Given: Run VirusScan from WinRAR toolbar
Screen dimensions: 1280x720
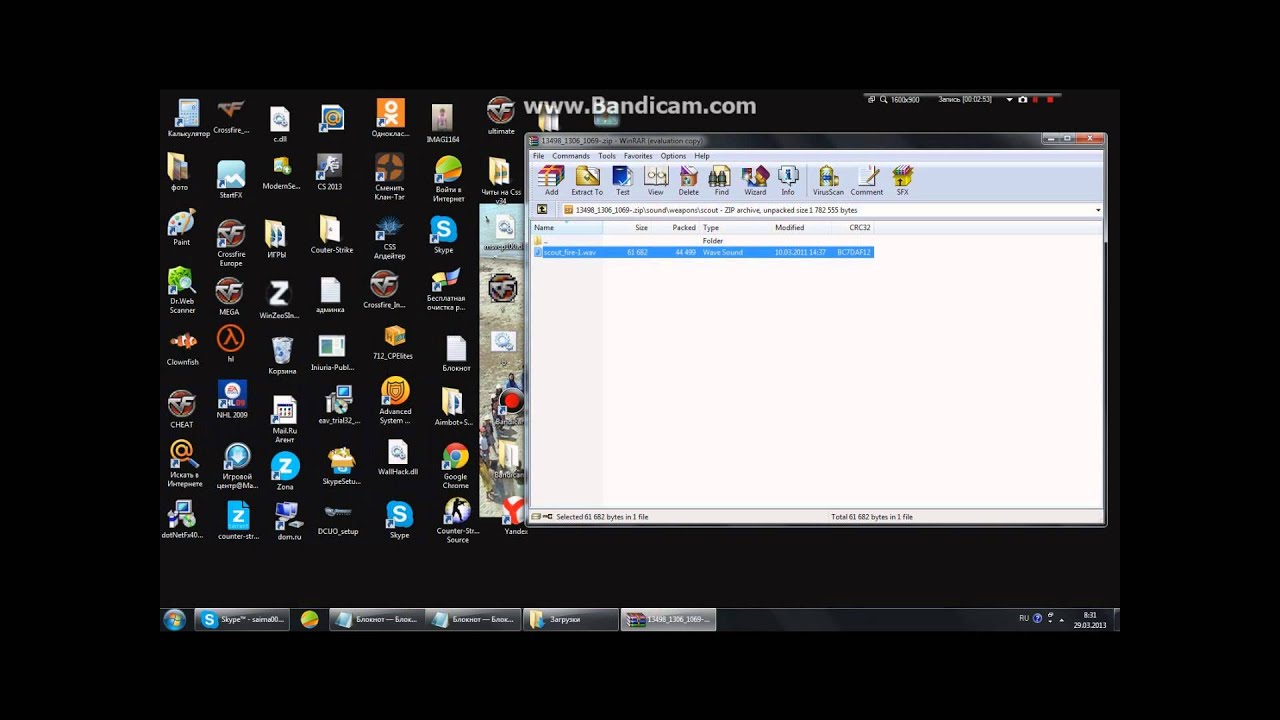Looking at the screenshot, I should [x=828, y=181].
